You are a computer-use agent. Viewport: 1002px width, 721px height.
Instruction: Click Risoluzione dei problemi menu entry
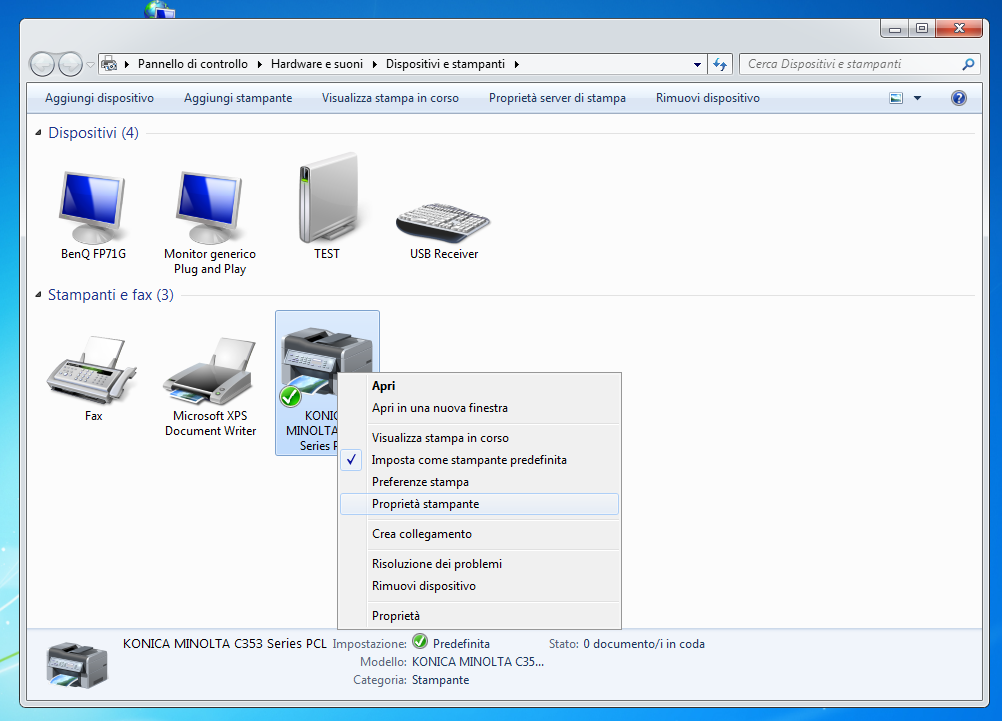click(x=437, y=564)
